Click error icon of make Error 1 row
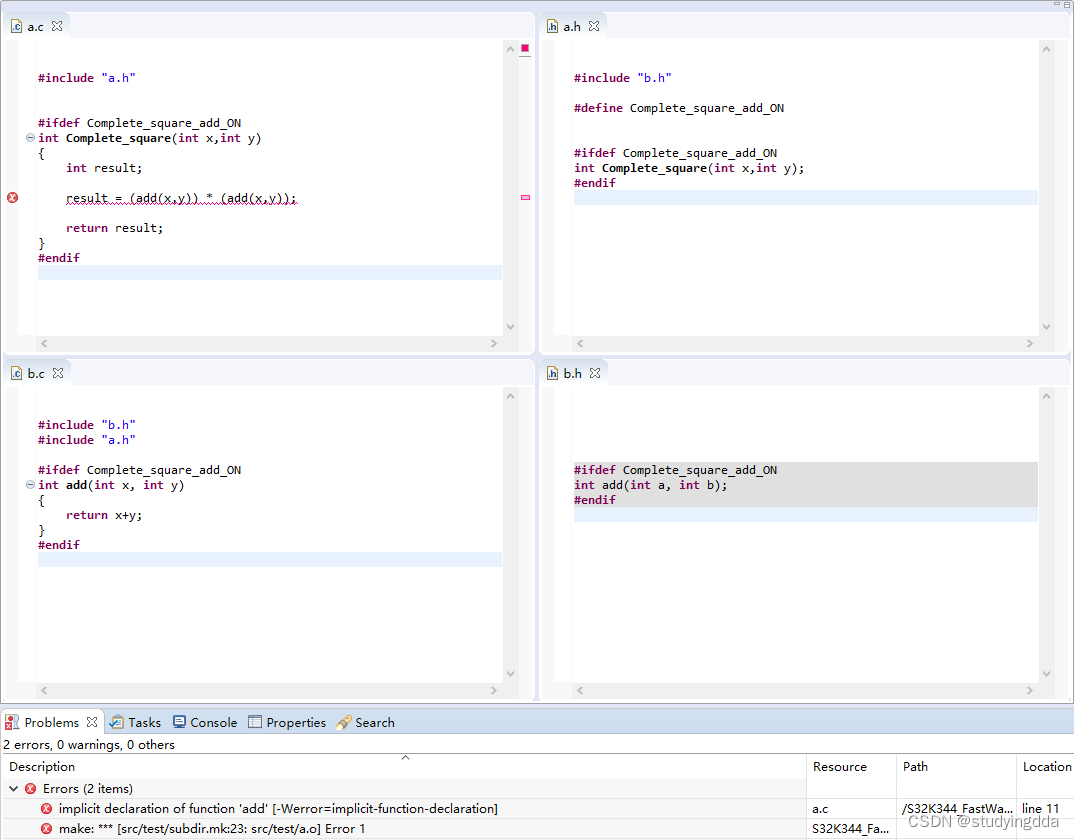 tap(46, 828)
